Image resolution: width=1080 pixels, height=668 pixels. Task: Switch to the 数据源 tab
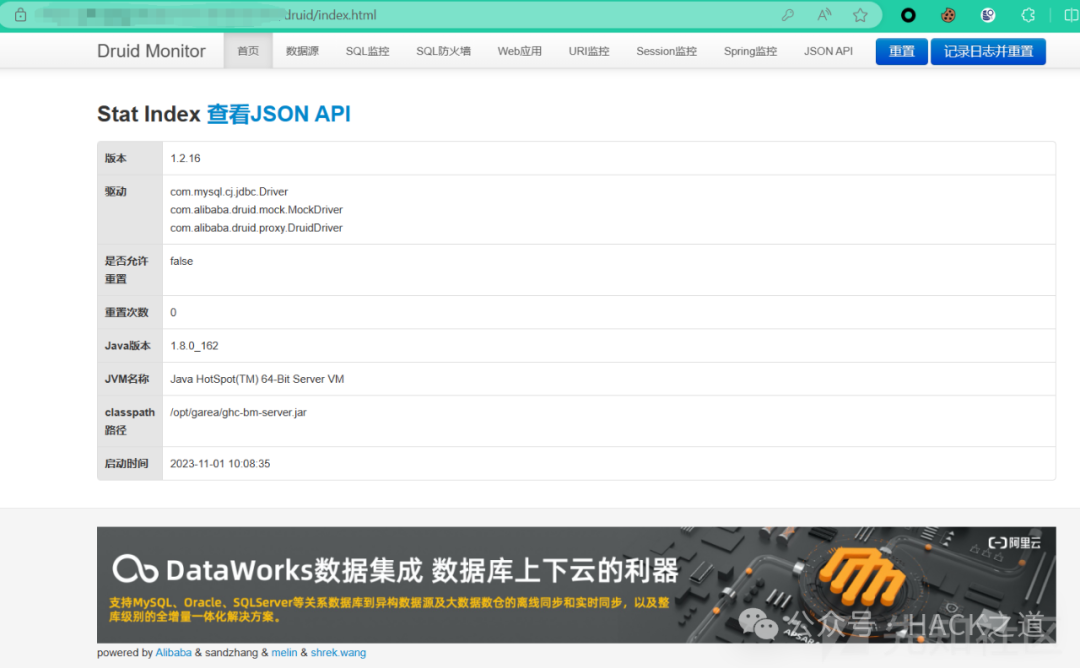click(302, 51)
